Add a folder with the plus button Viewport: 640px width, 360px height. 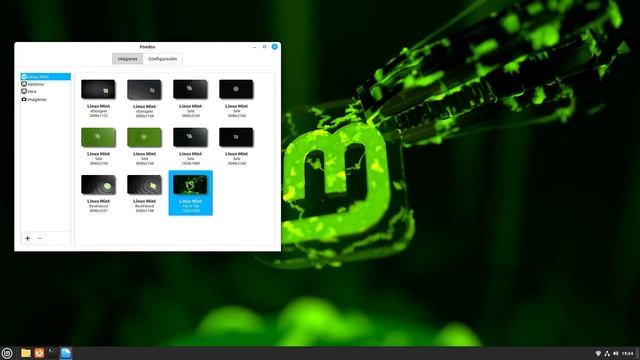click(x=27, y=238)
